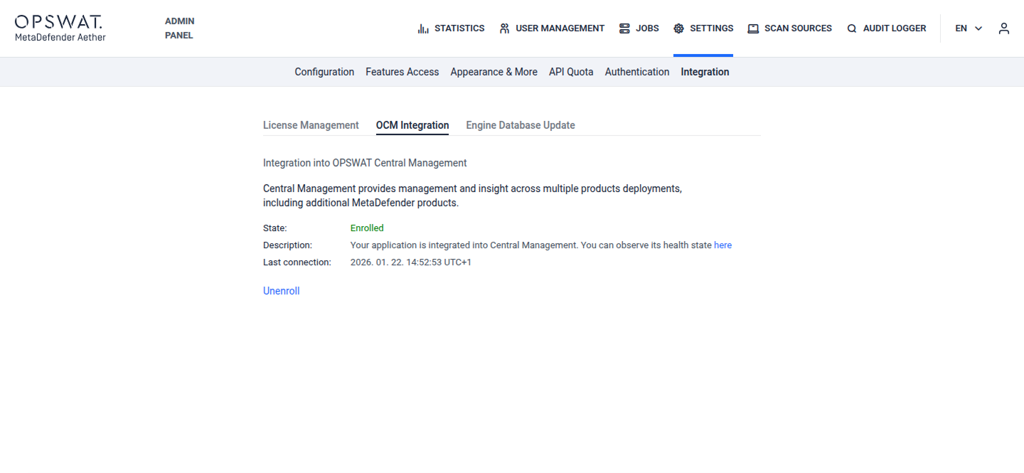
Task: Click the User Management people icon
Action: [x=504, y=29]
